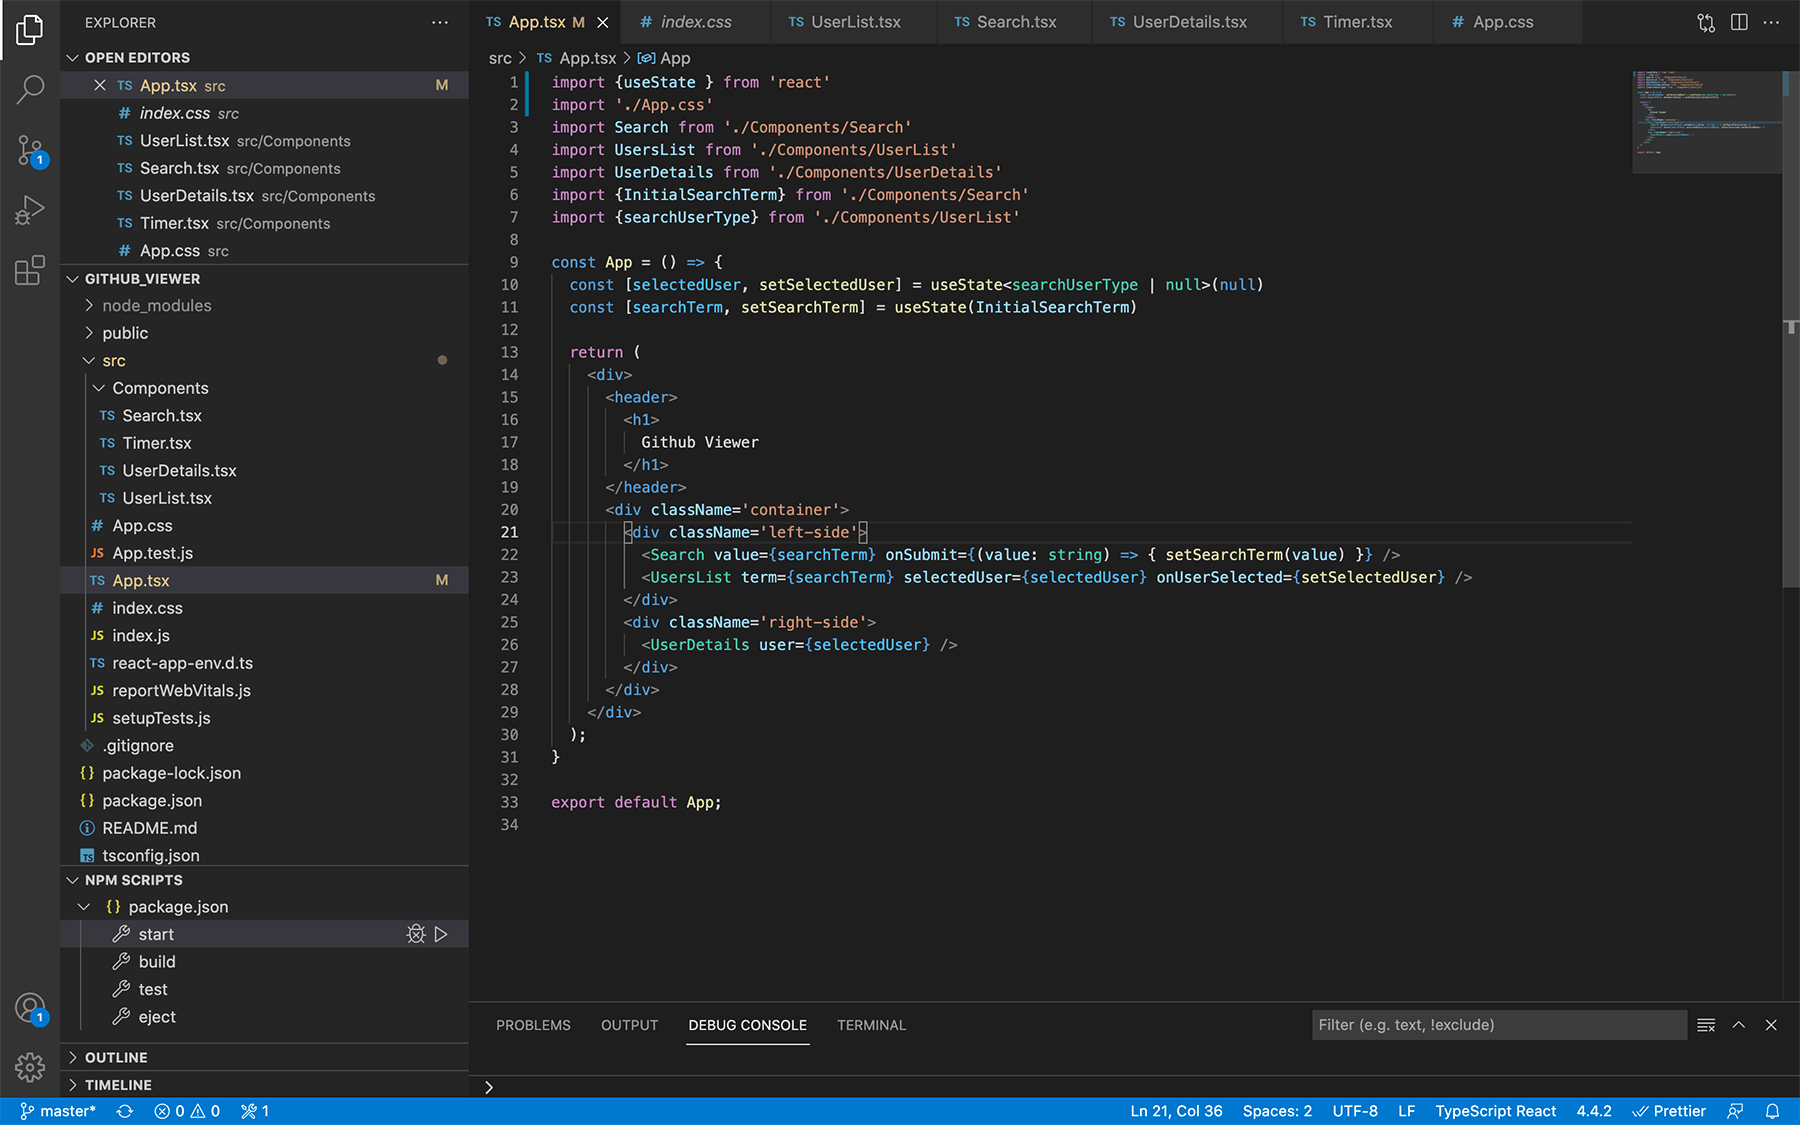Screen dimensions: 1800x1125
Task: Click src breadcrumb segment
Action: tap(500, 58)
